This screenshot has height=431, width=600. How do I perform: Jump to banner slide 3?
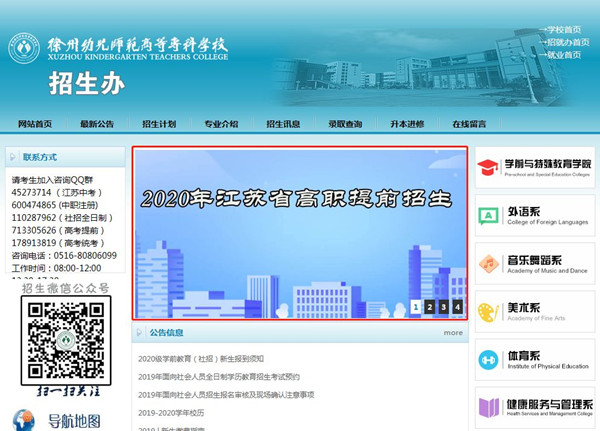(443, 307)
